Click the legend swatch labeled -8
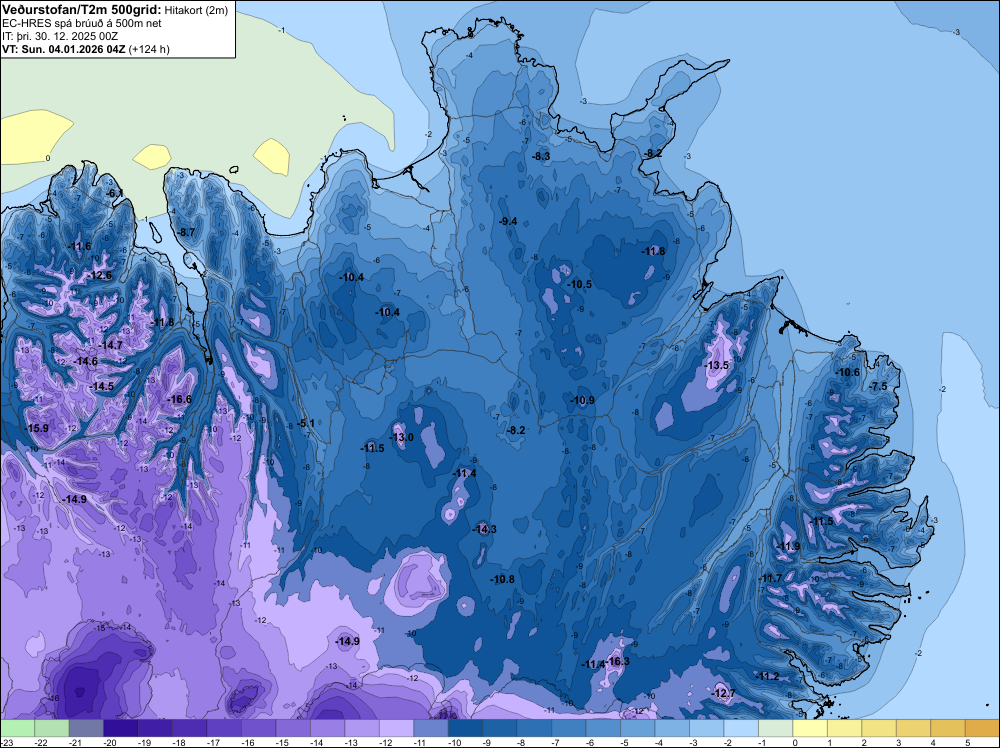The width and height of the screenshot is (1000, 748). (533, 728)
